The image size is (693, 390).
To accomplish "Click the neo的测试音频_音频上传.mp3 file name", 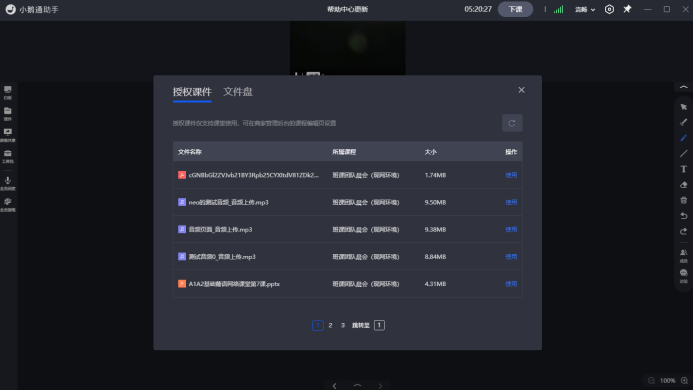I will (x=228, y=202).
